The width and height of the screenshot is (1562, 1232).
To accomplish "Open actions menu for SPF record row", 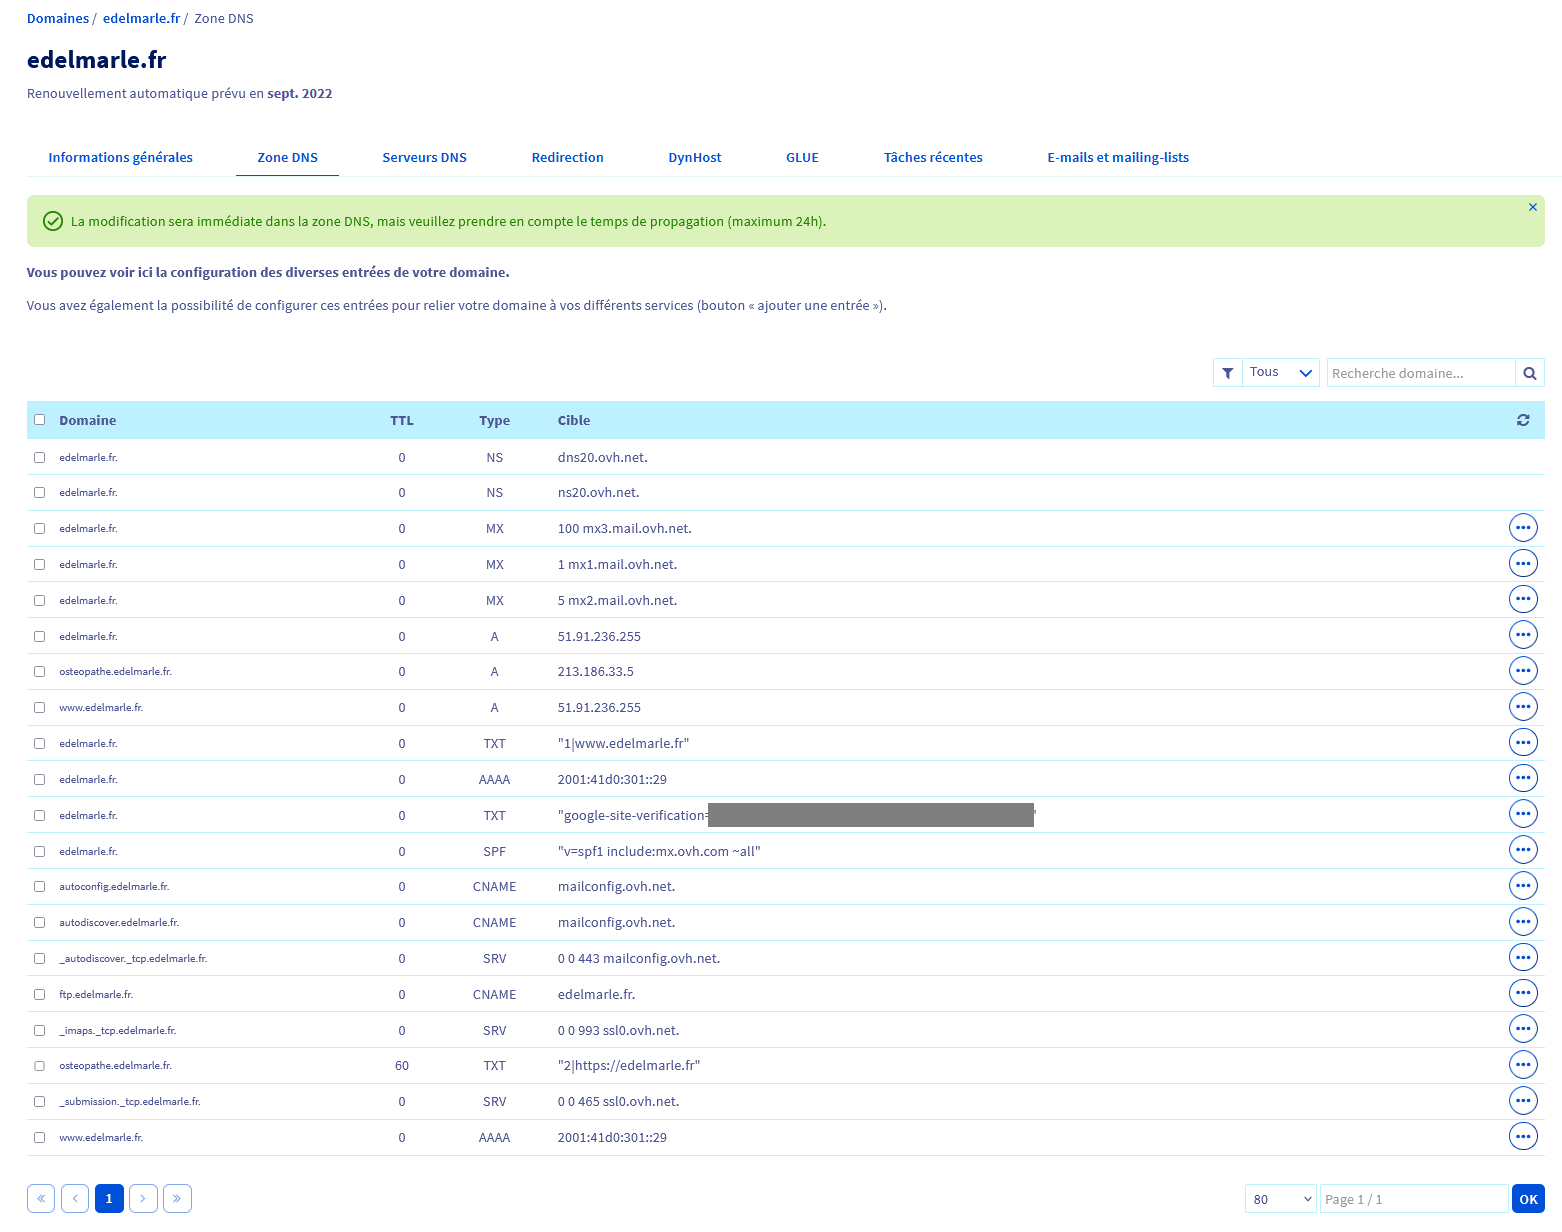I will (x=1522, y=850).
